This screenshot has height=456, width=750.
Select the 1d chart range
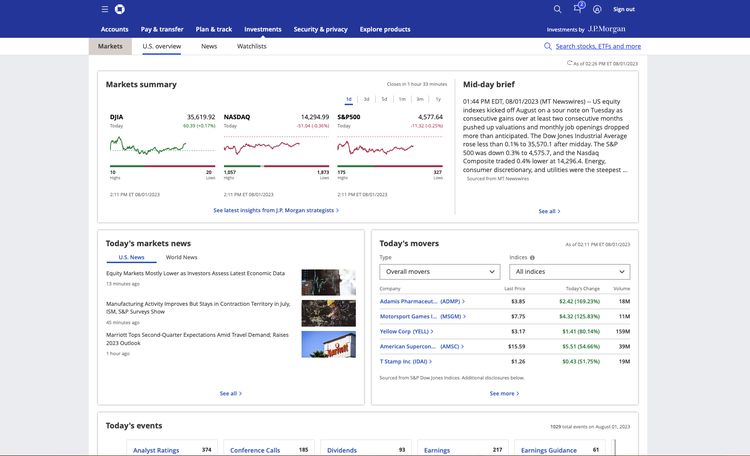click(x=349, y=99)
